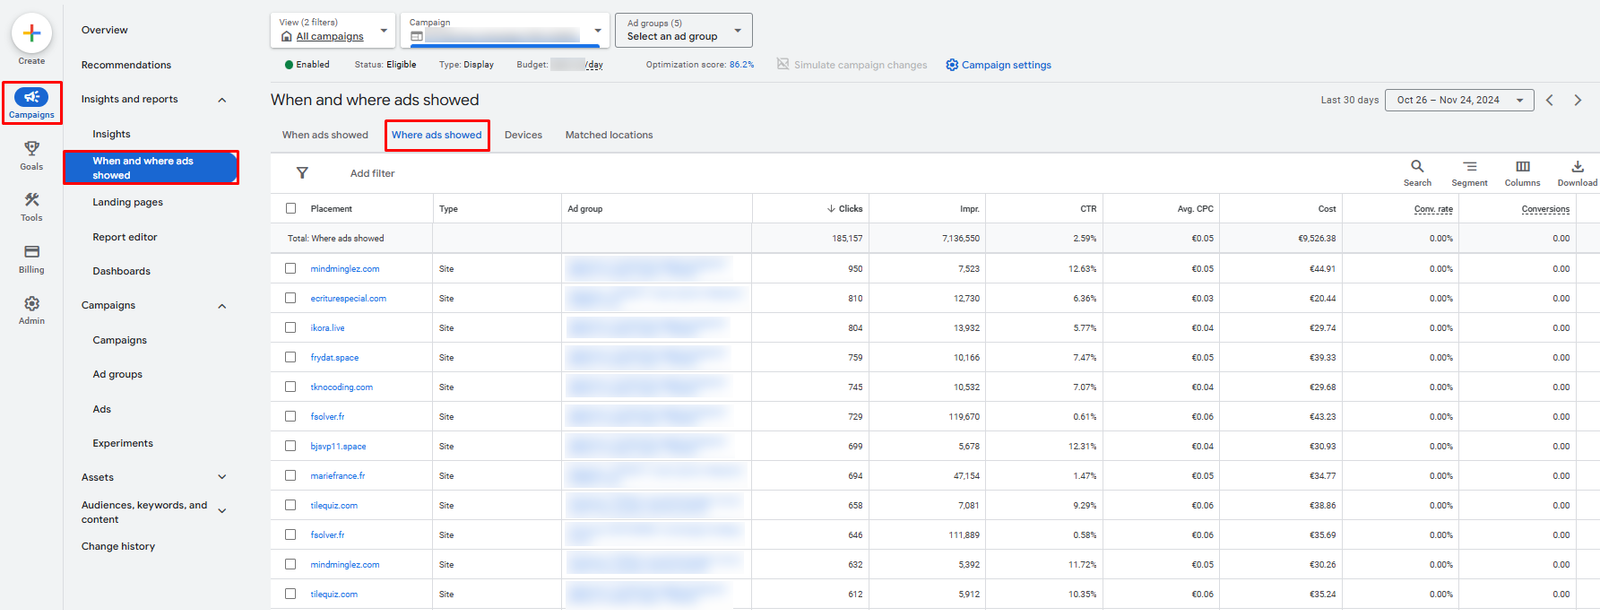Click the Search magnifier icon
The image size is (1600, 610).
[x=1417, y=166]
